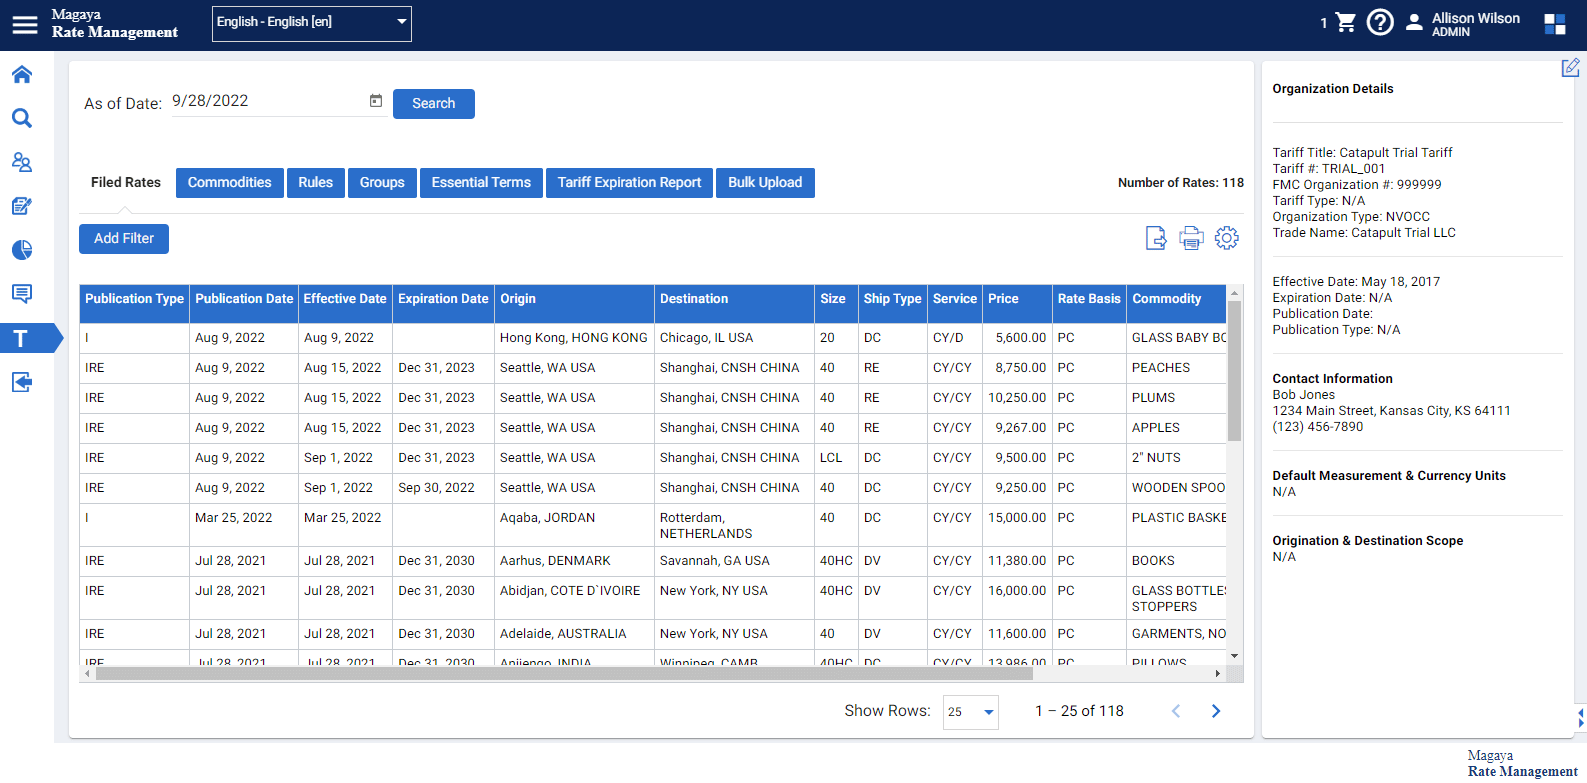Image resolution: width=1587 pixels, height=783 pixels.
Task: Click the Add Filter button
Action: pos(124,239)
